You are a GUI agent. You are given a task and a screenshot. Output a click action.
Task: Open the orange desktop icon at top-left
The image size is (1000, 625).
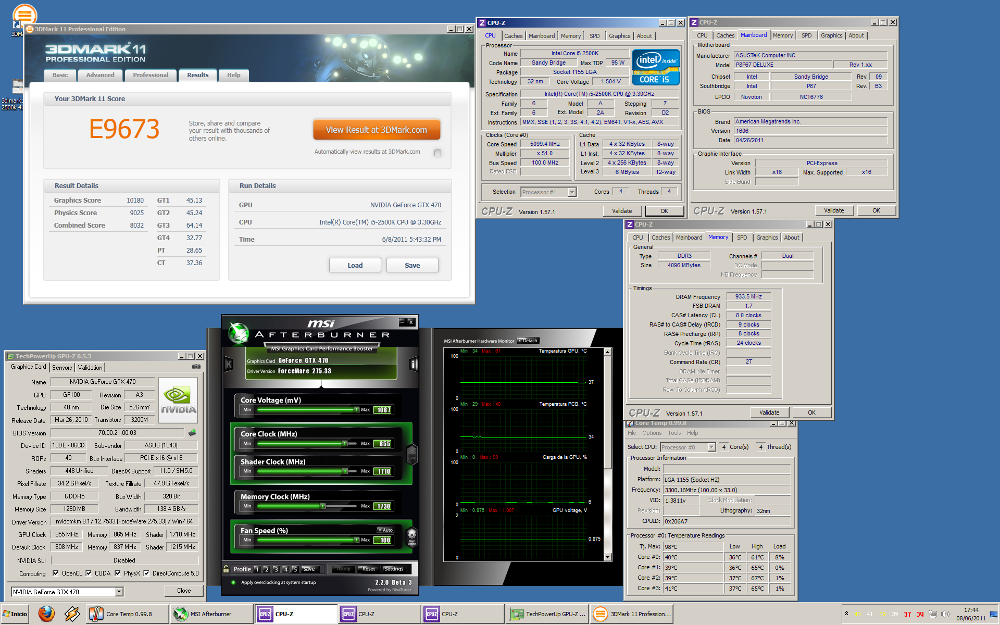click(x=24, y=14)
